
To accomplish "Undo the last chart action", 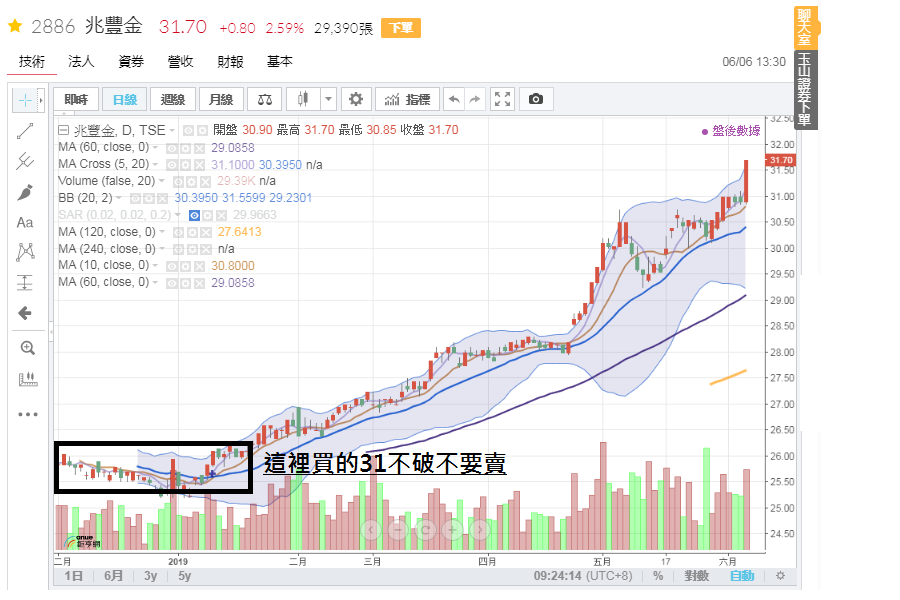I will point(454,99).
